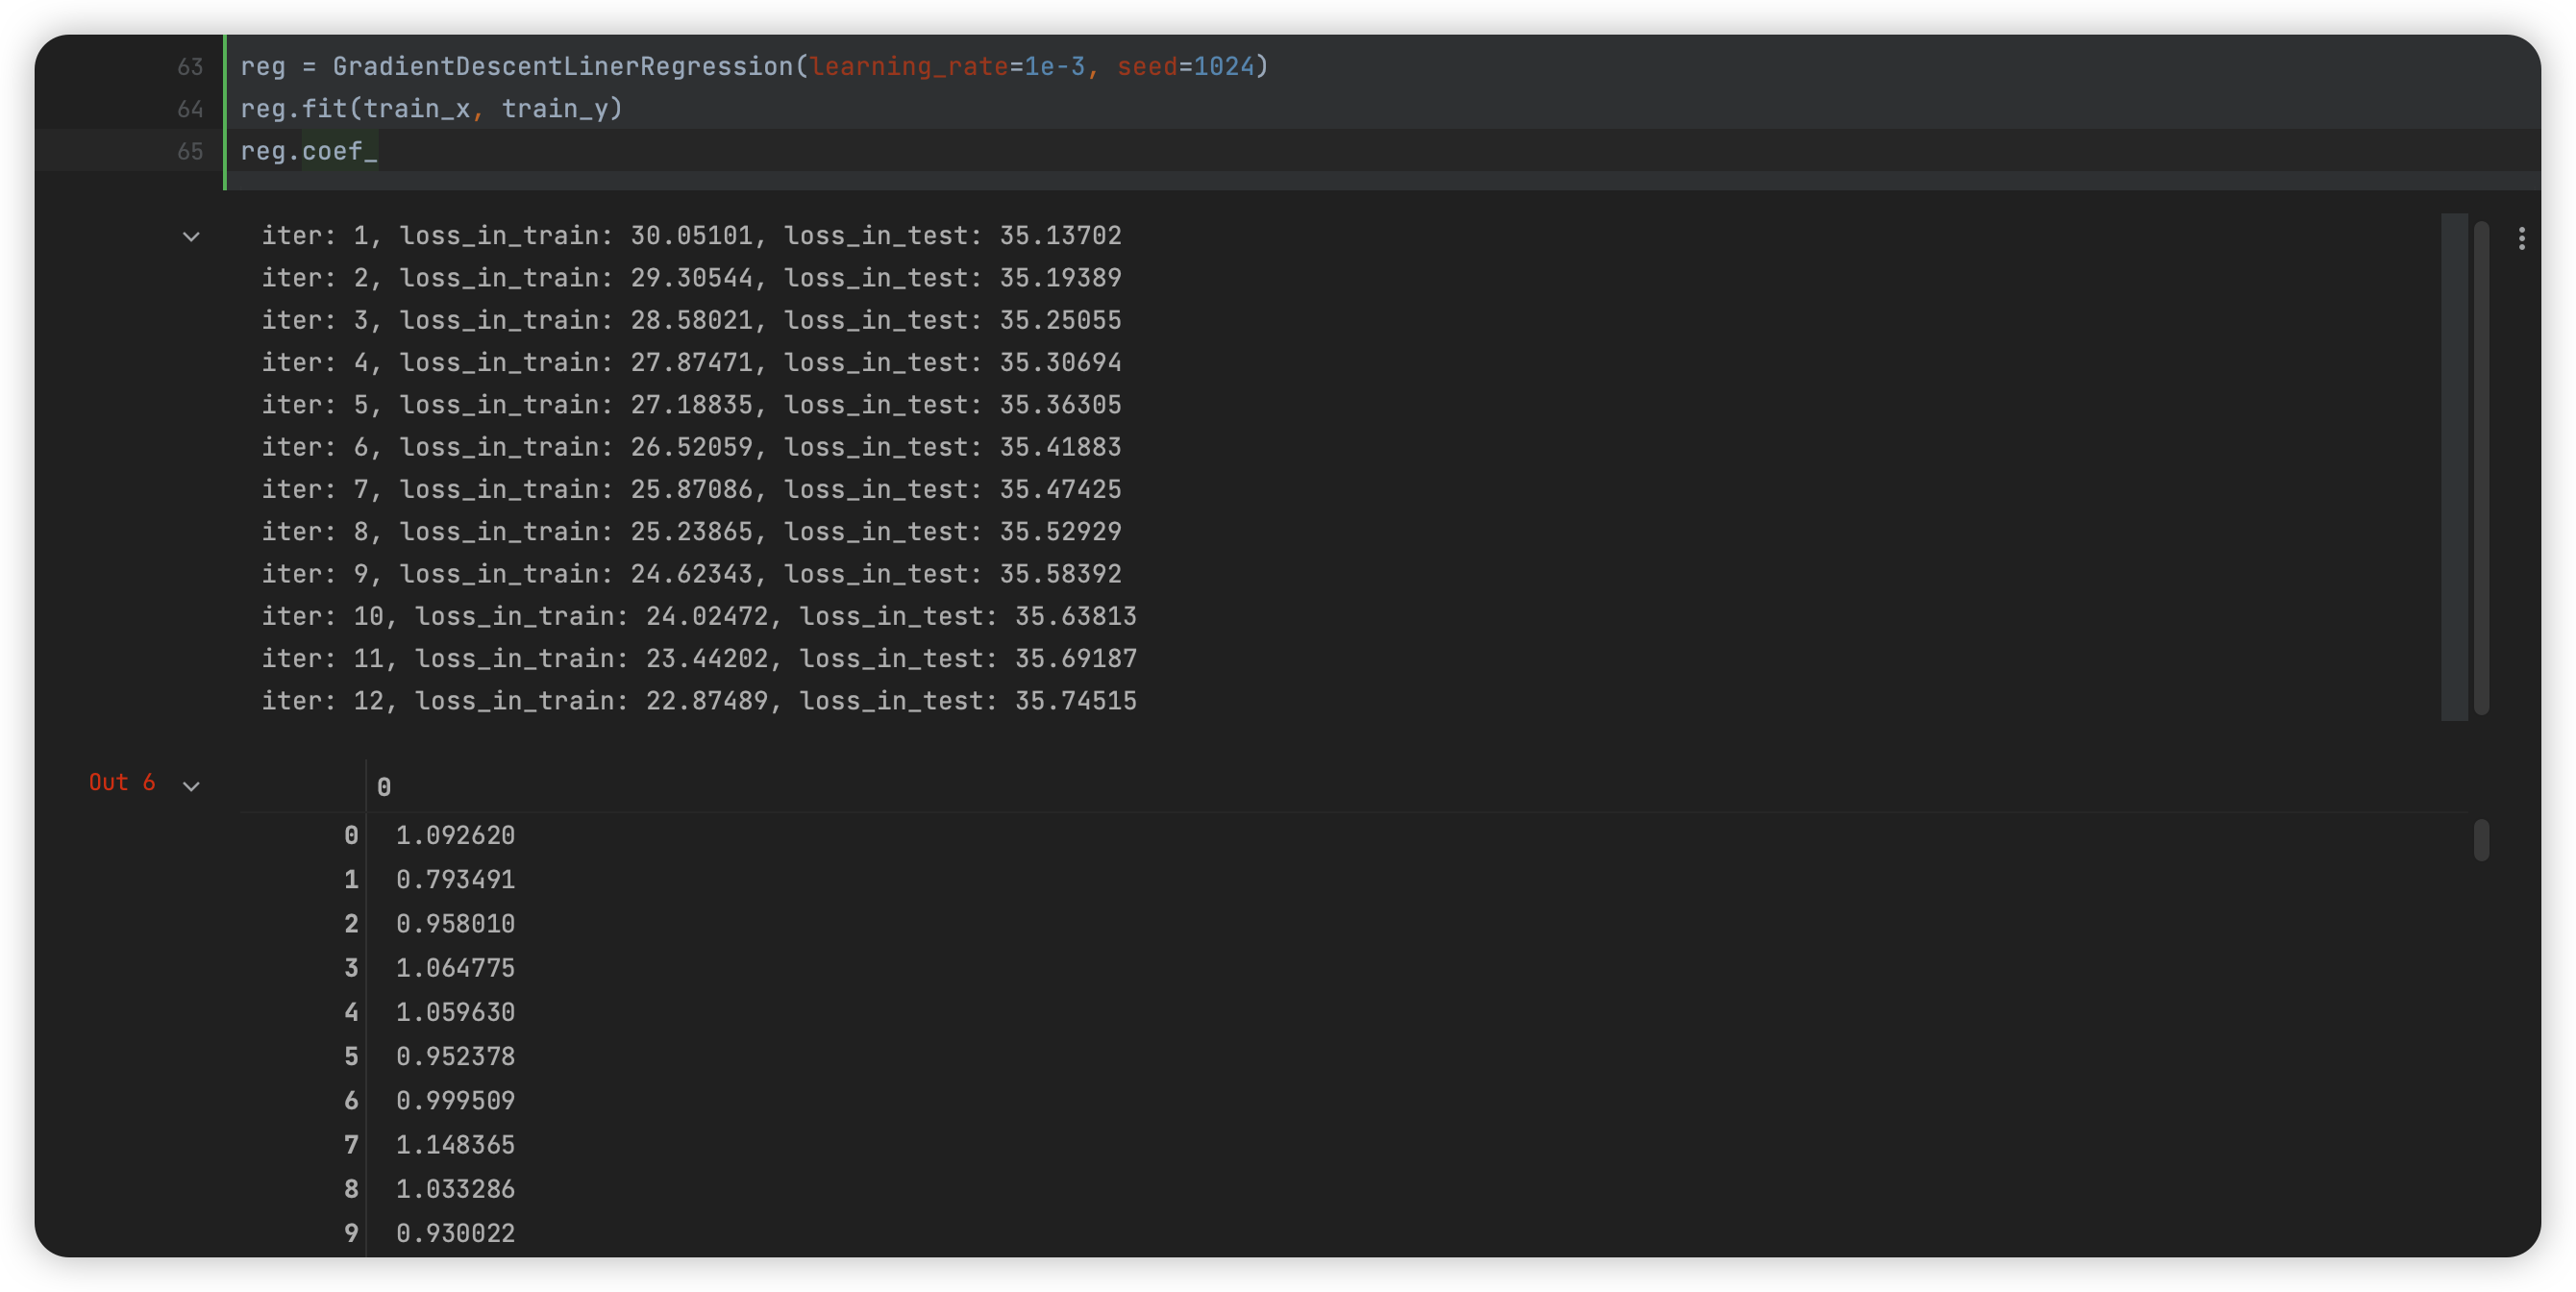The image size is (2576, 1292).
Task: Select table cell value 0.793491
Action: pyautogui.click(x=455, y=879)
